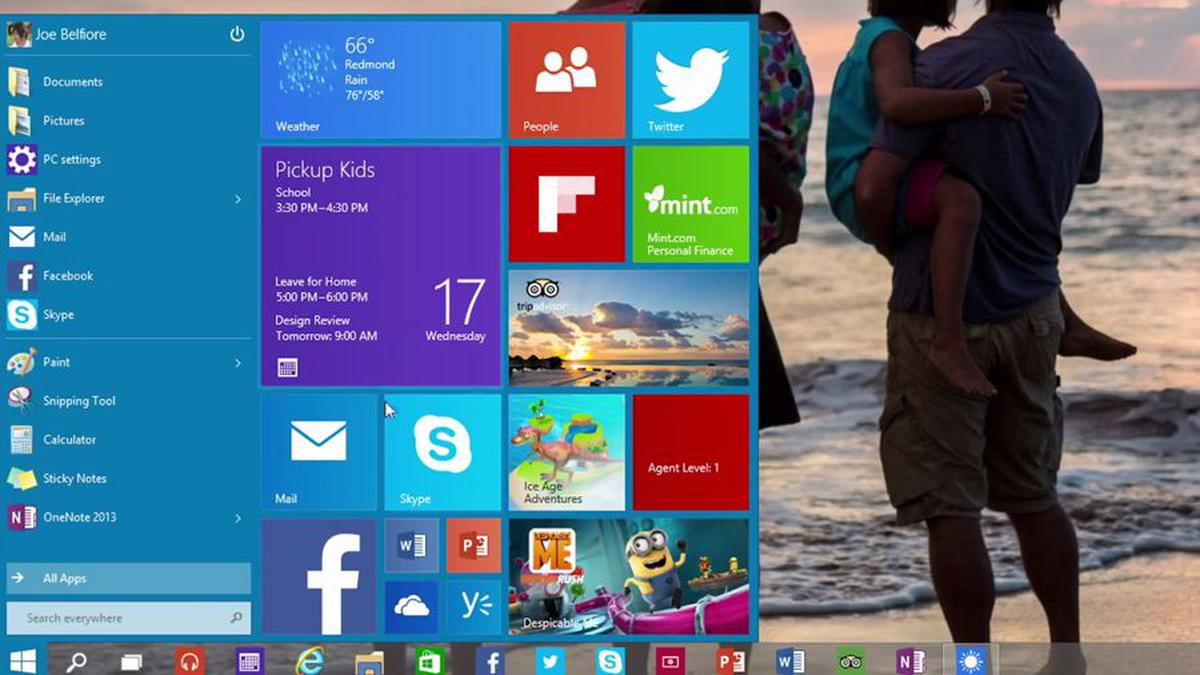Launch Internet Explorer from the taskbar
The image size is (1200, 675).
312,661
